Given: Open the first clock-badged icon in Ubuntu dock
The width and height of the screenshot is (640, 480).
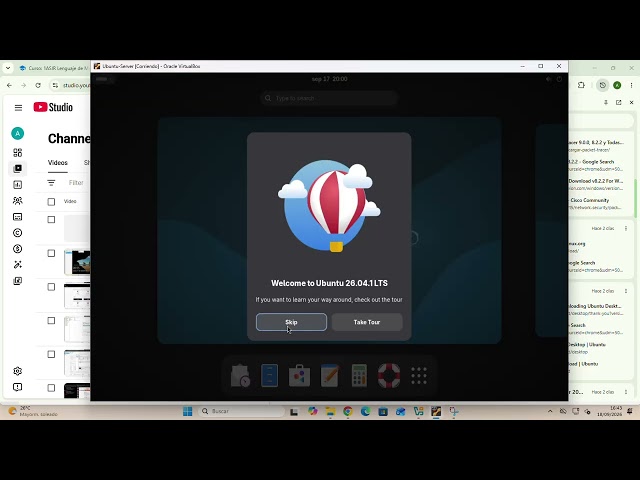Looking at the screenshot, I should point(240,376).
